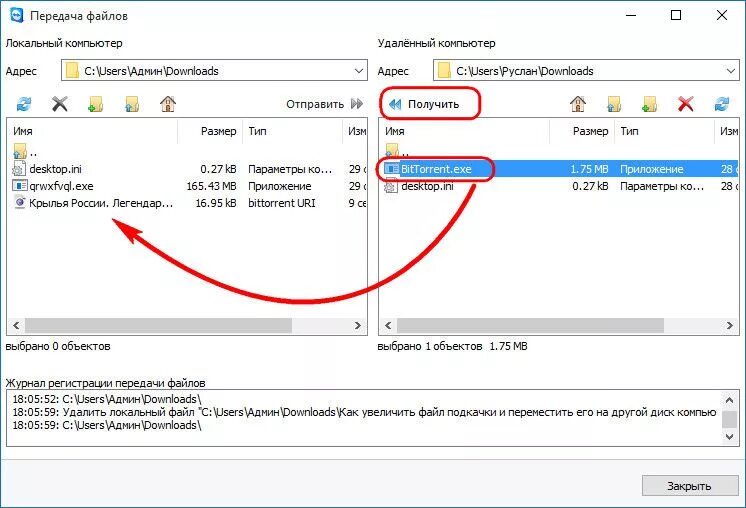Click type 'bittorrent URI' in local list

(282, 203)
